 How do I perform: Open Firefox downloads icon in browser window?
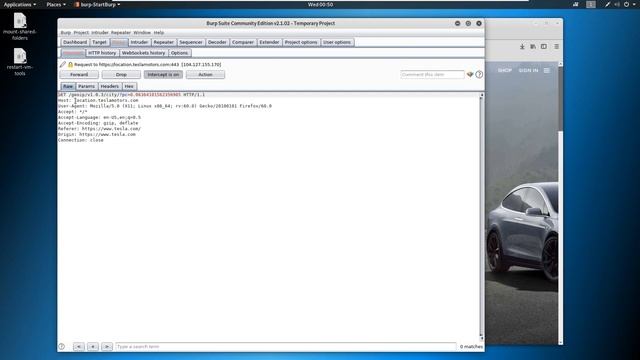(x=522, y=47)
